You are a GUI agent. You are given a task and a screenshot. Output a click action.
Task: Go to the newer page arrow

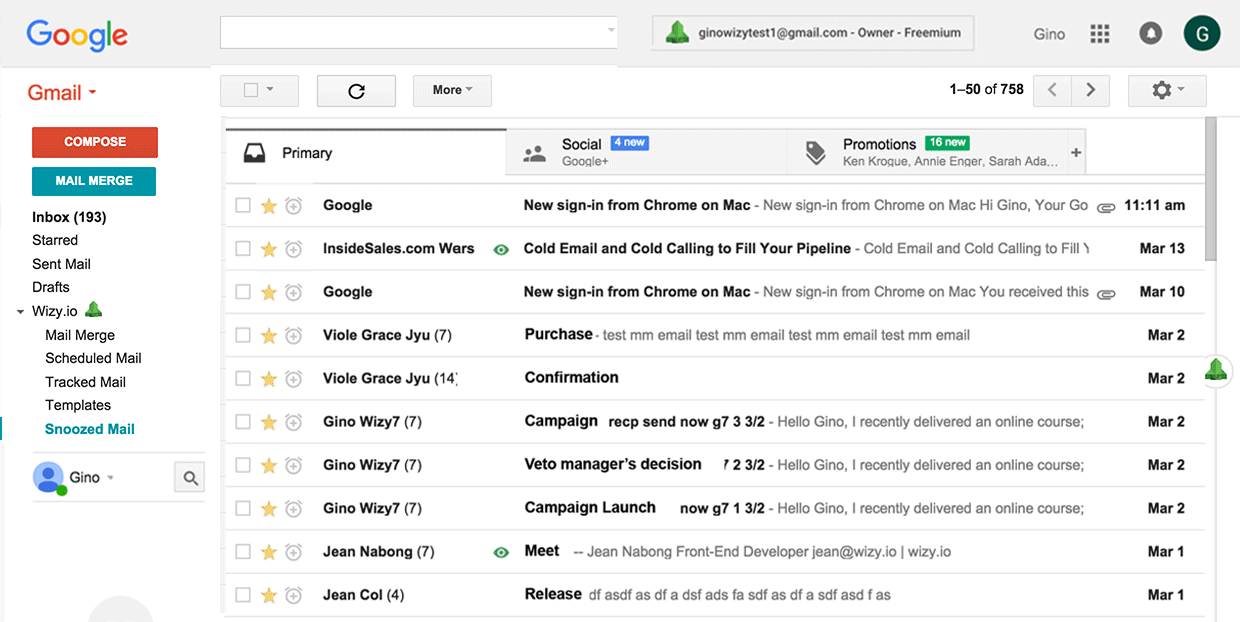pos(1052,90)
